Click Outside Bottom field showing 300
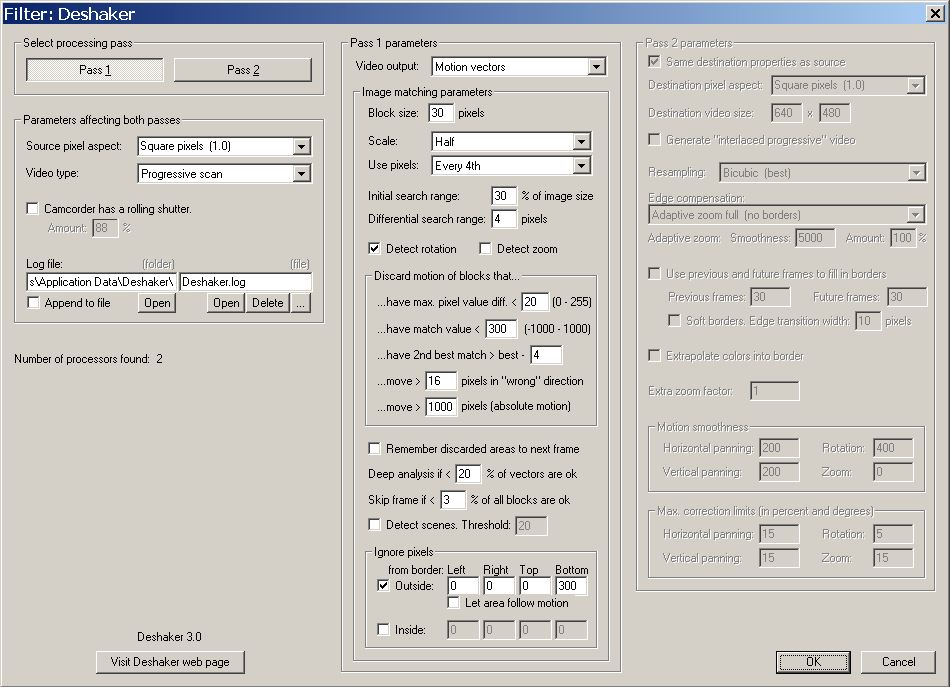The height and width of the screenshot is (687, 950). pyautogui.click(x=571, y=586)
